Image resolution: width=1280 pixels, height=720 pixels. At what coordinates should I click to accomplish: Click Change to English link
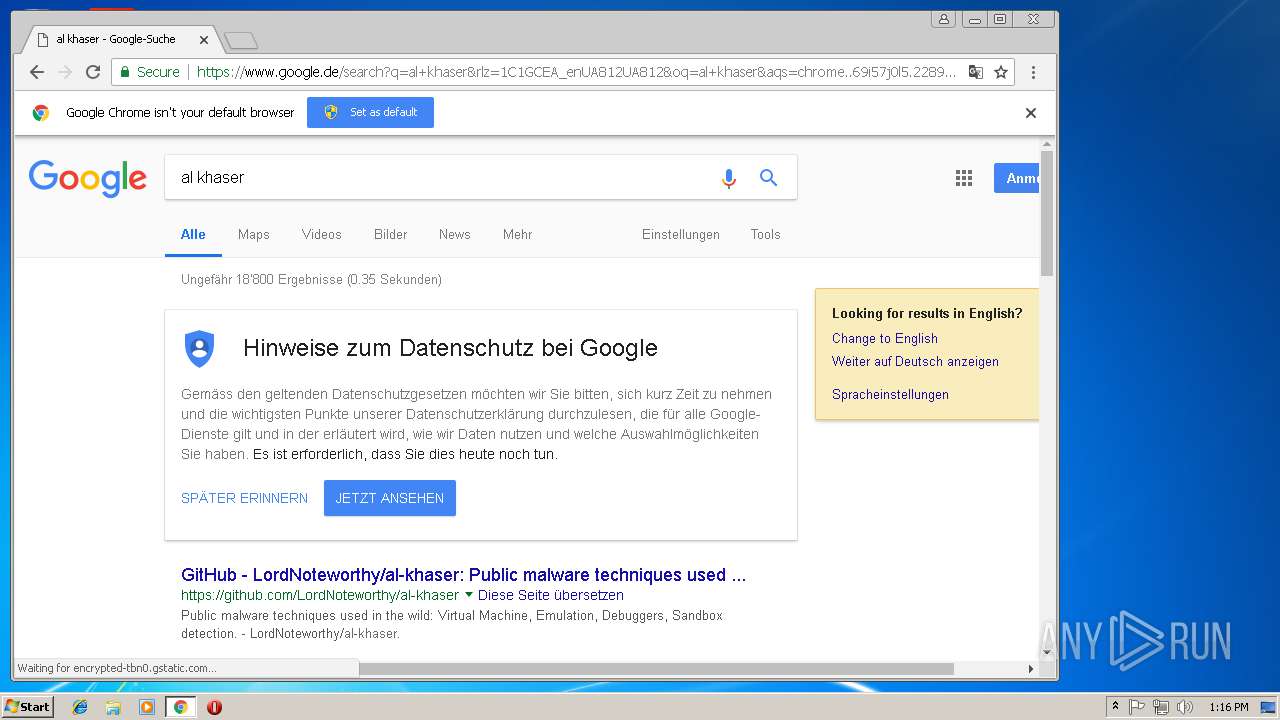coord(885,338)
